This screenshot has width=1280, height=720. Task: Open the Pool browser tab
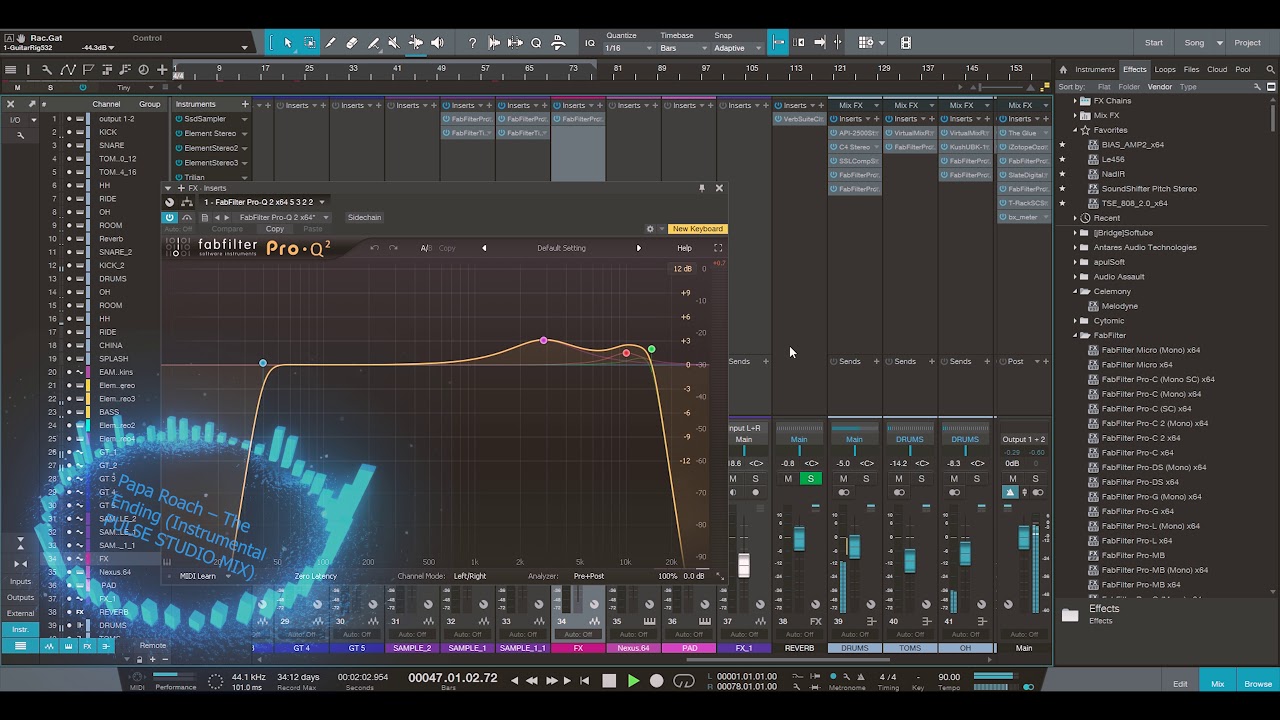tap(1243, 70)
